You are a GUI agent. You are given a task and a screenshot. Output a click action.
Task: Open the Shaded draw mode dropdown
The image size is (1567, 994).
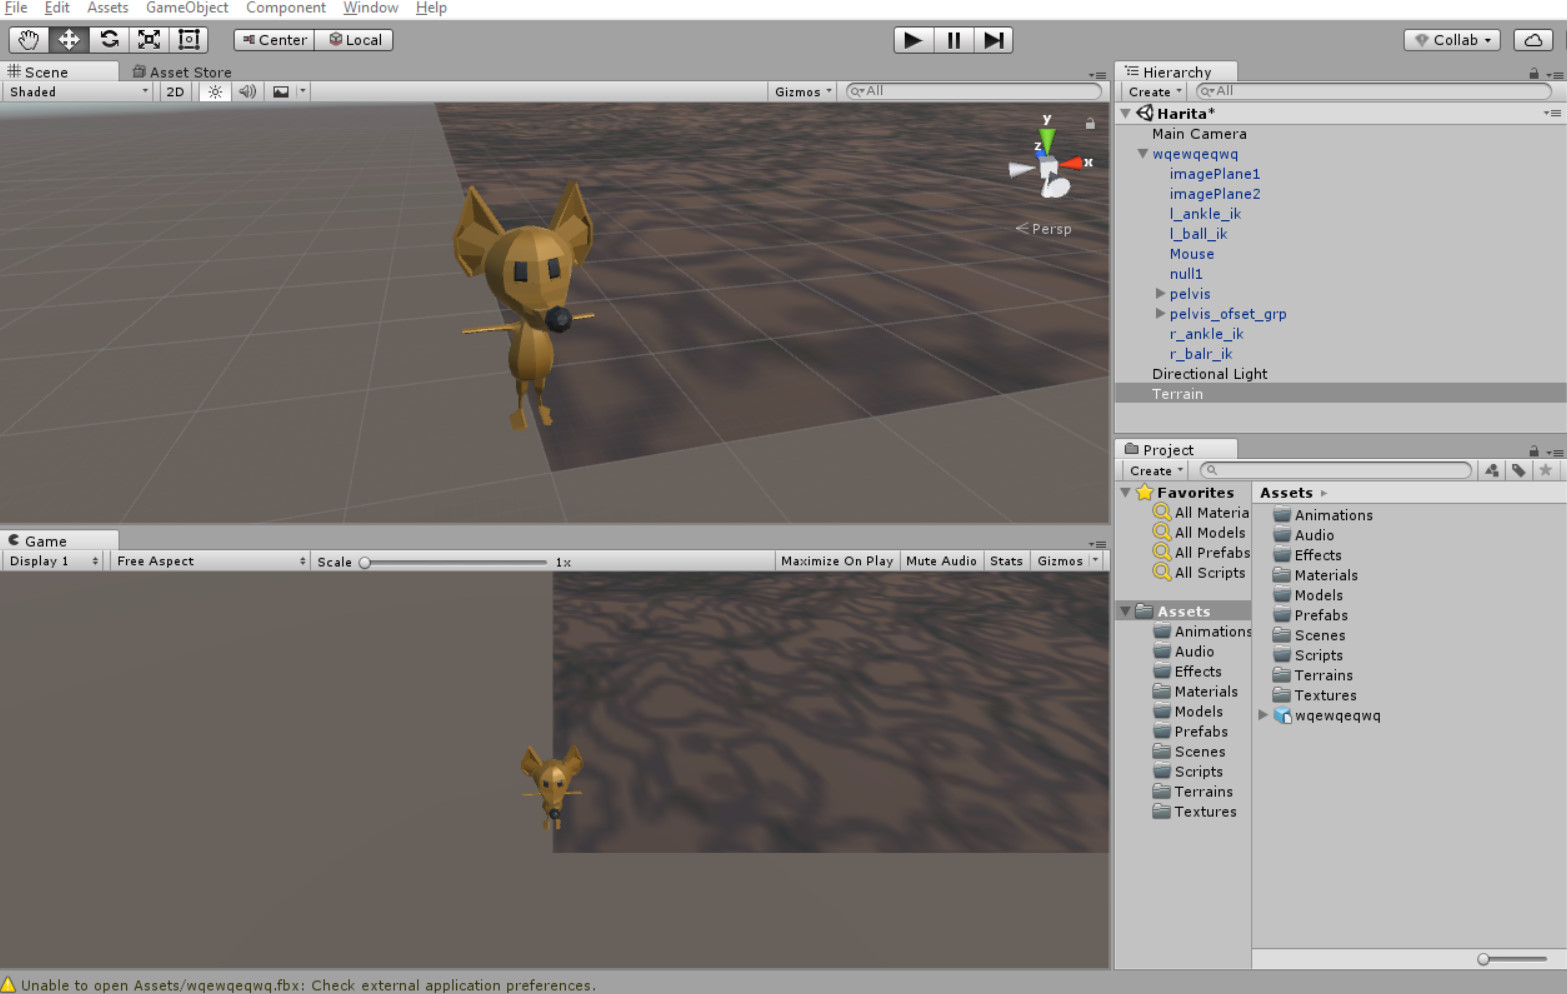click(75, 91)
